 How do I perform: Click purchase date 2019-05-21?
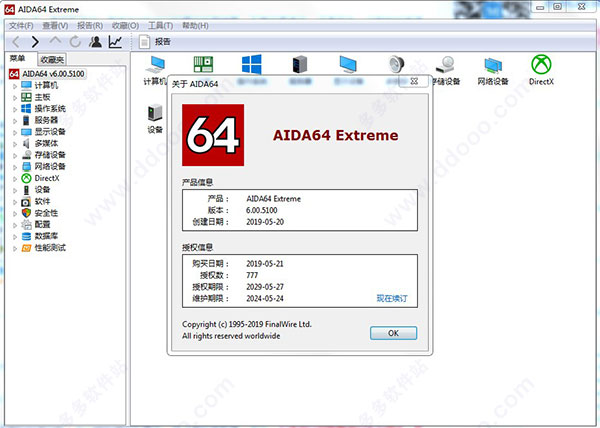(x=265, y=264)
